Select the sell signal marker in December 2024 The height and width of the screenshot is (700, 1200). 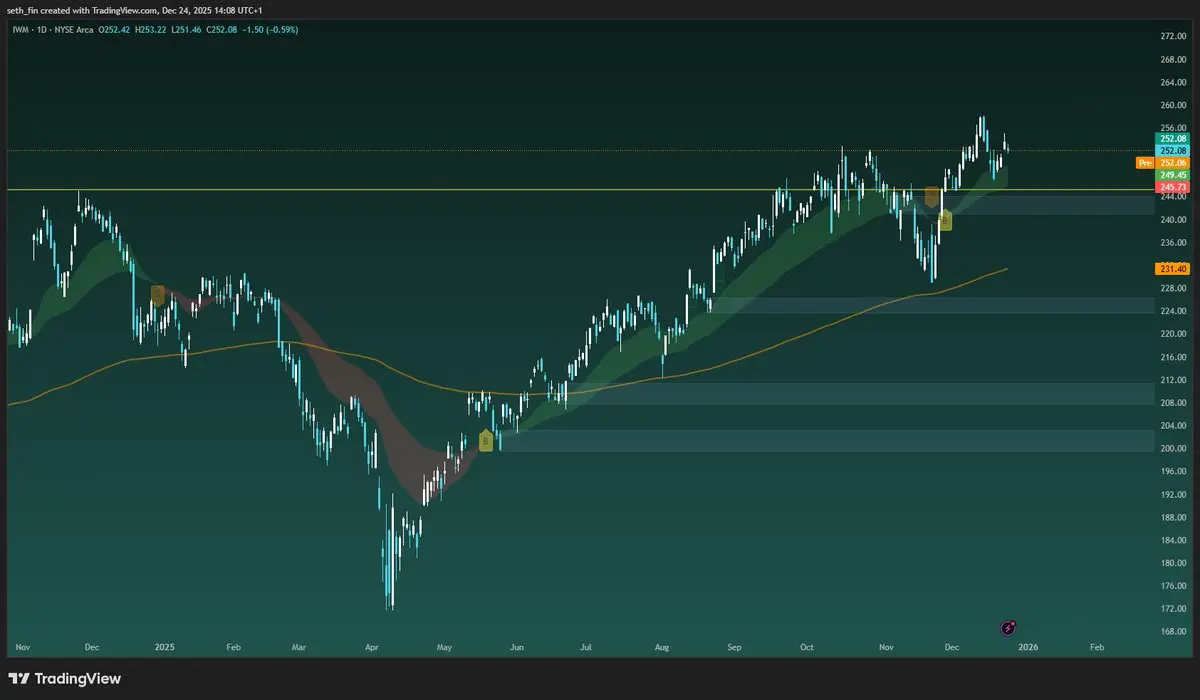click(x=157, y=294)
